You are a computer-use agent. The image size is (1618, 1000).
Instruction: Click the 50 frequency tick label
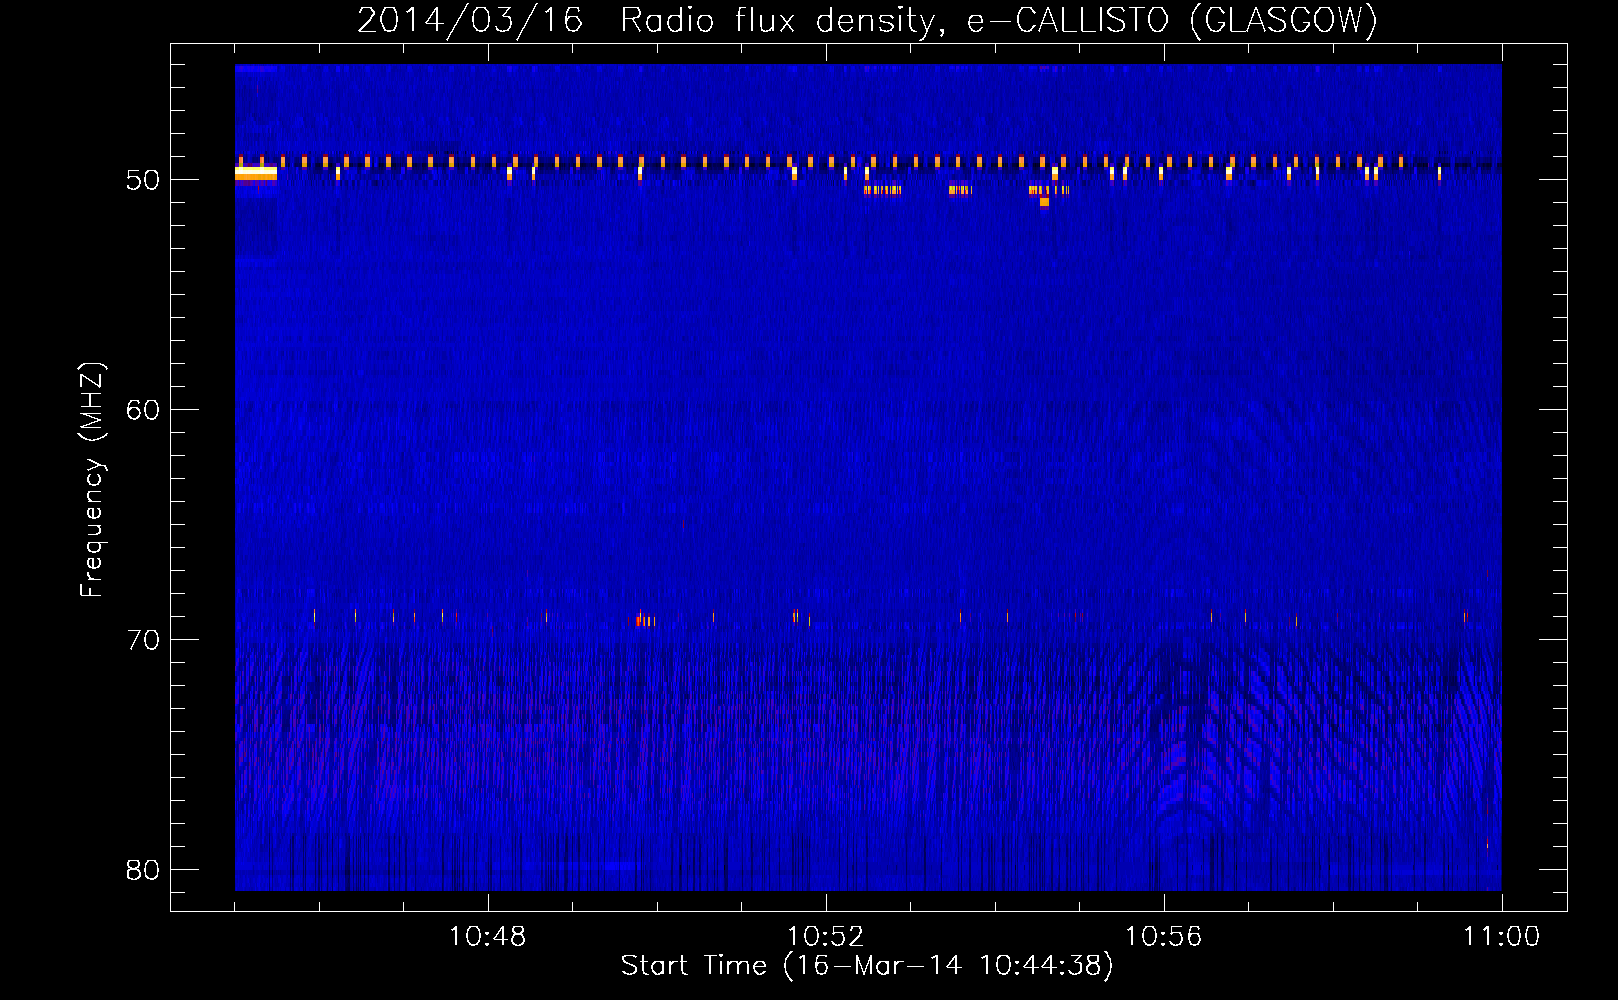(x=143, y=180)
